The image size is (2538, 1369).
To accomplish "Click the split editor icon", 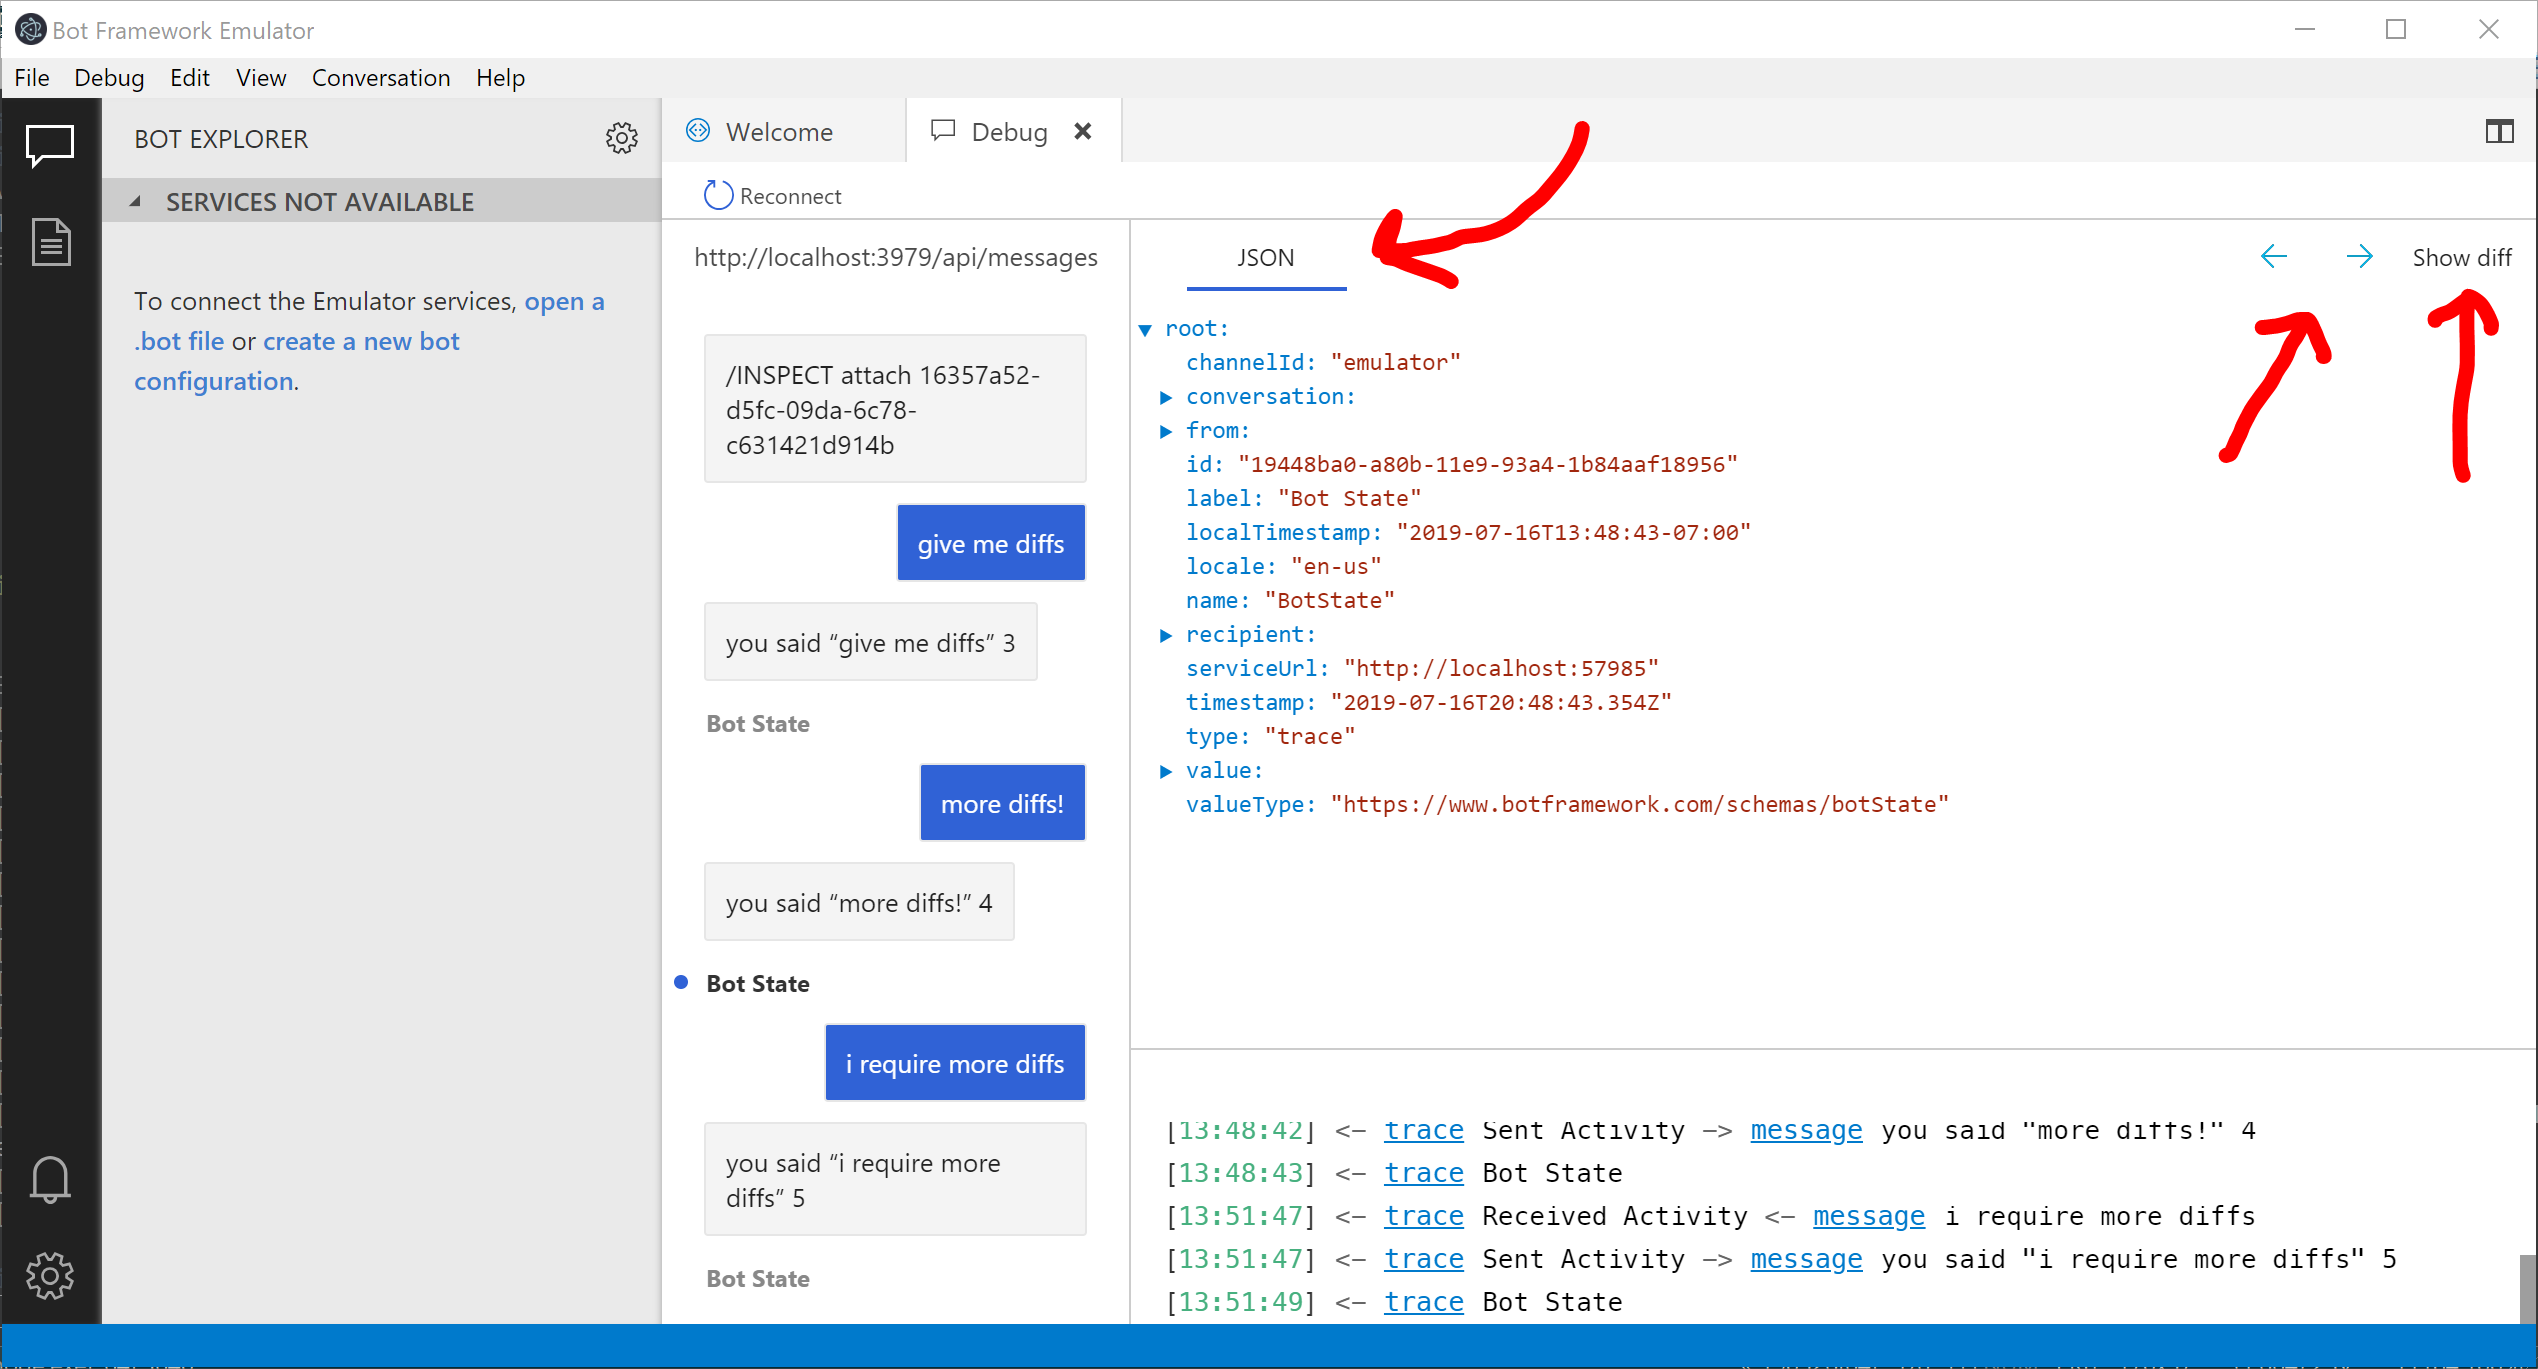I will [2499, 131].
